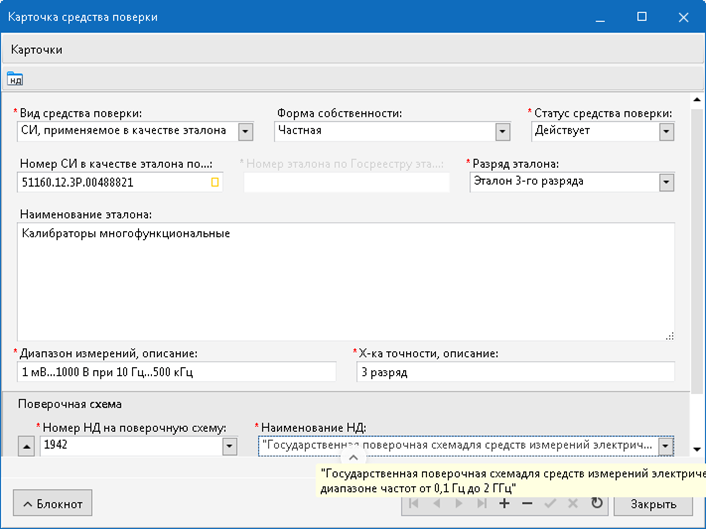Click the Частная ownership value

click(x=300, y=131)
